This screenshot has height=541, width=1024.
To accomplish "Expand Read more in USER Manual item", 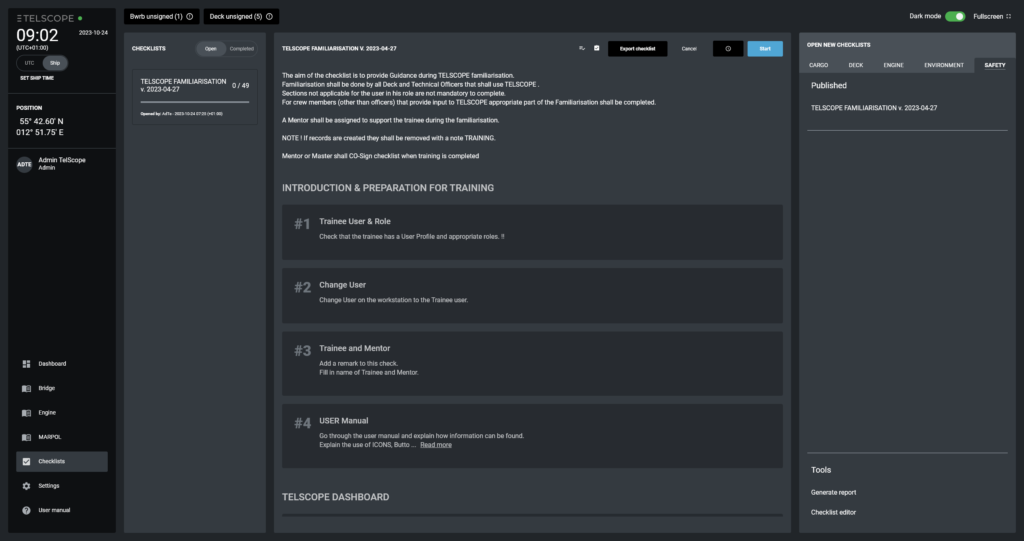I will [435, 445].
